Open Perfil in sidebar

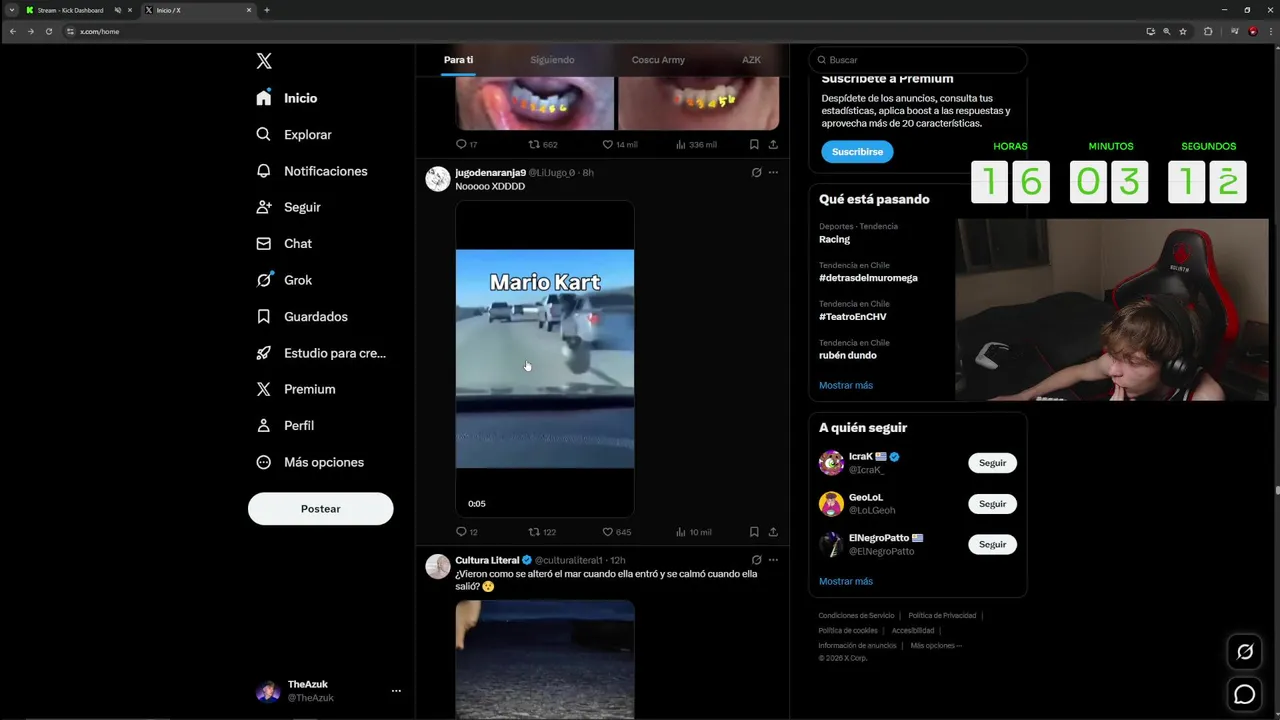pyautogui.click(x=285, y=425)
